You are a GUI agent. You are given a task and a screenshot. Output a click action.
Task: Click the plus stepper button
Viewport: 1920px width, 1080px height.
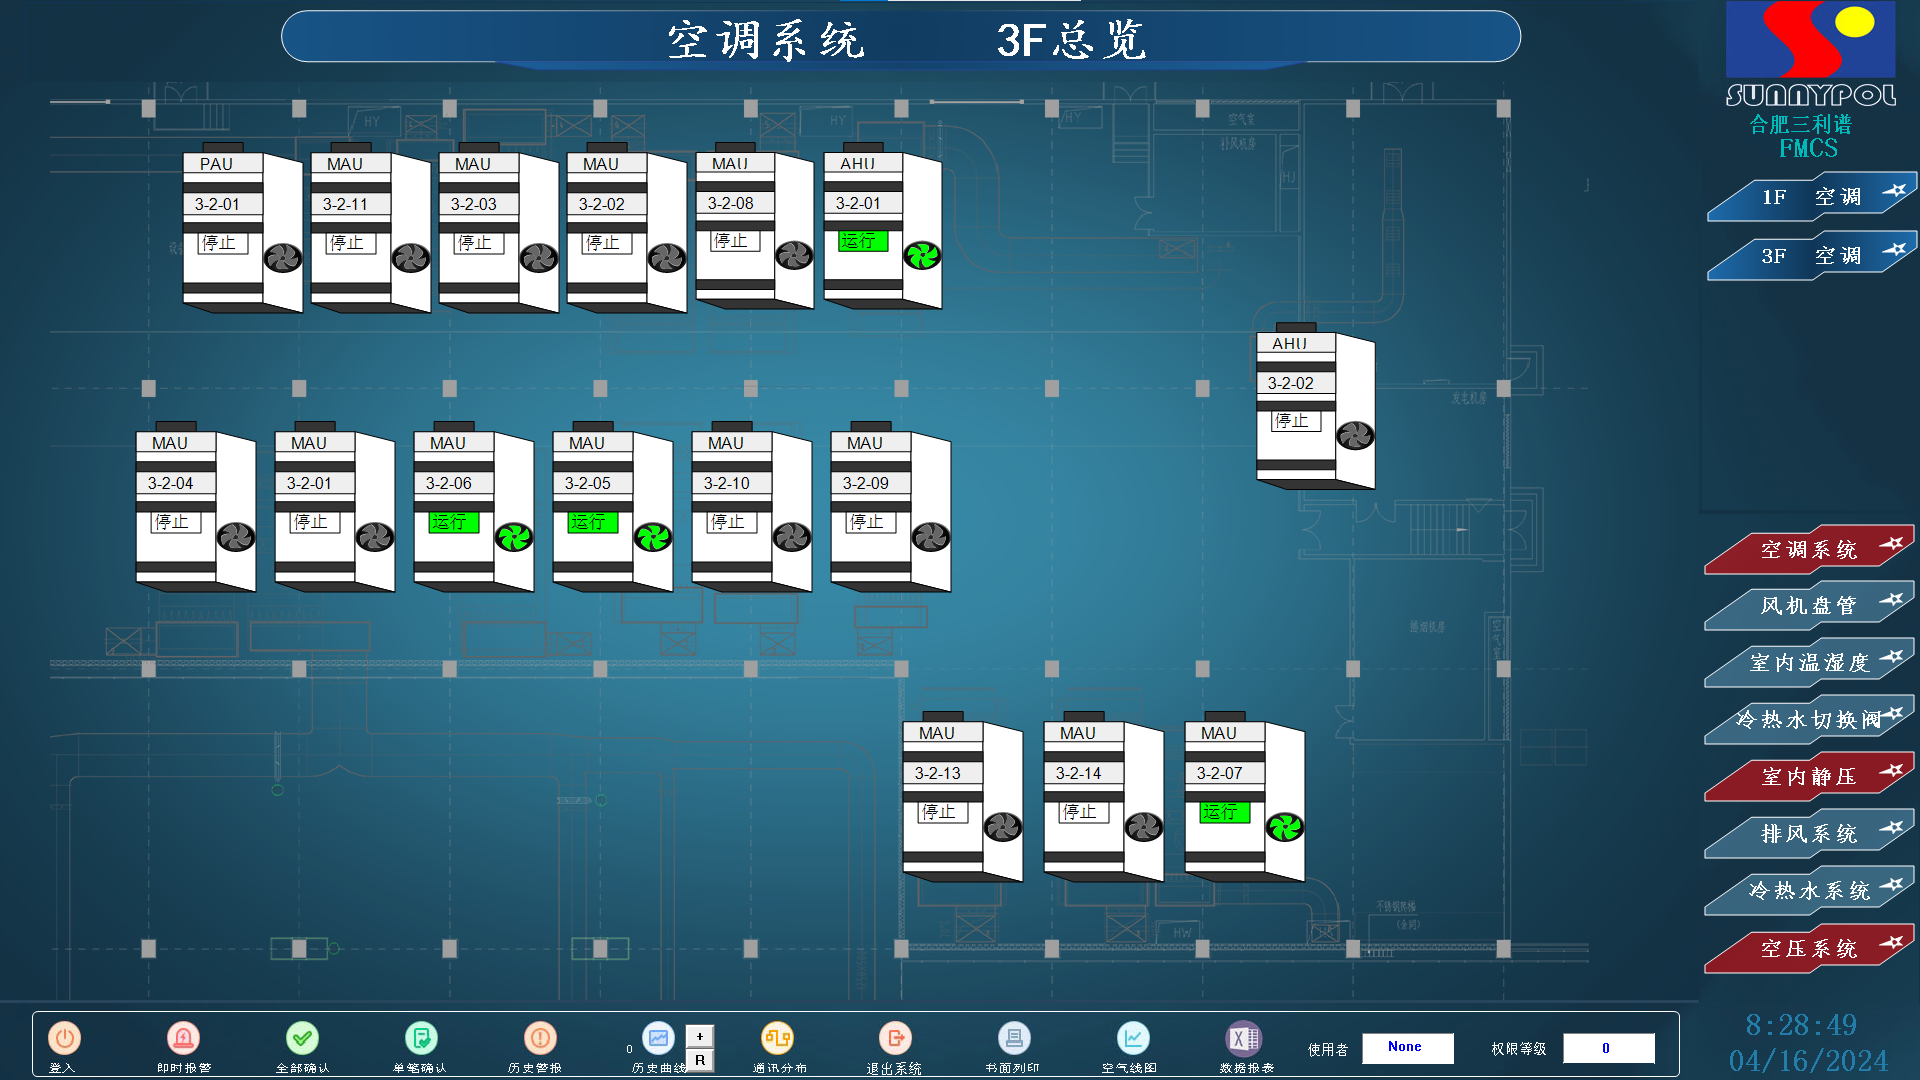pyautogui.click(x=700, y=1036)
